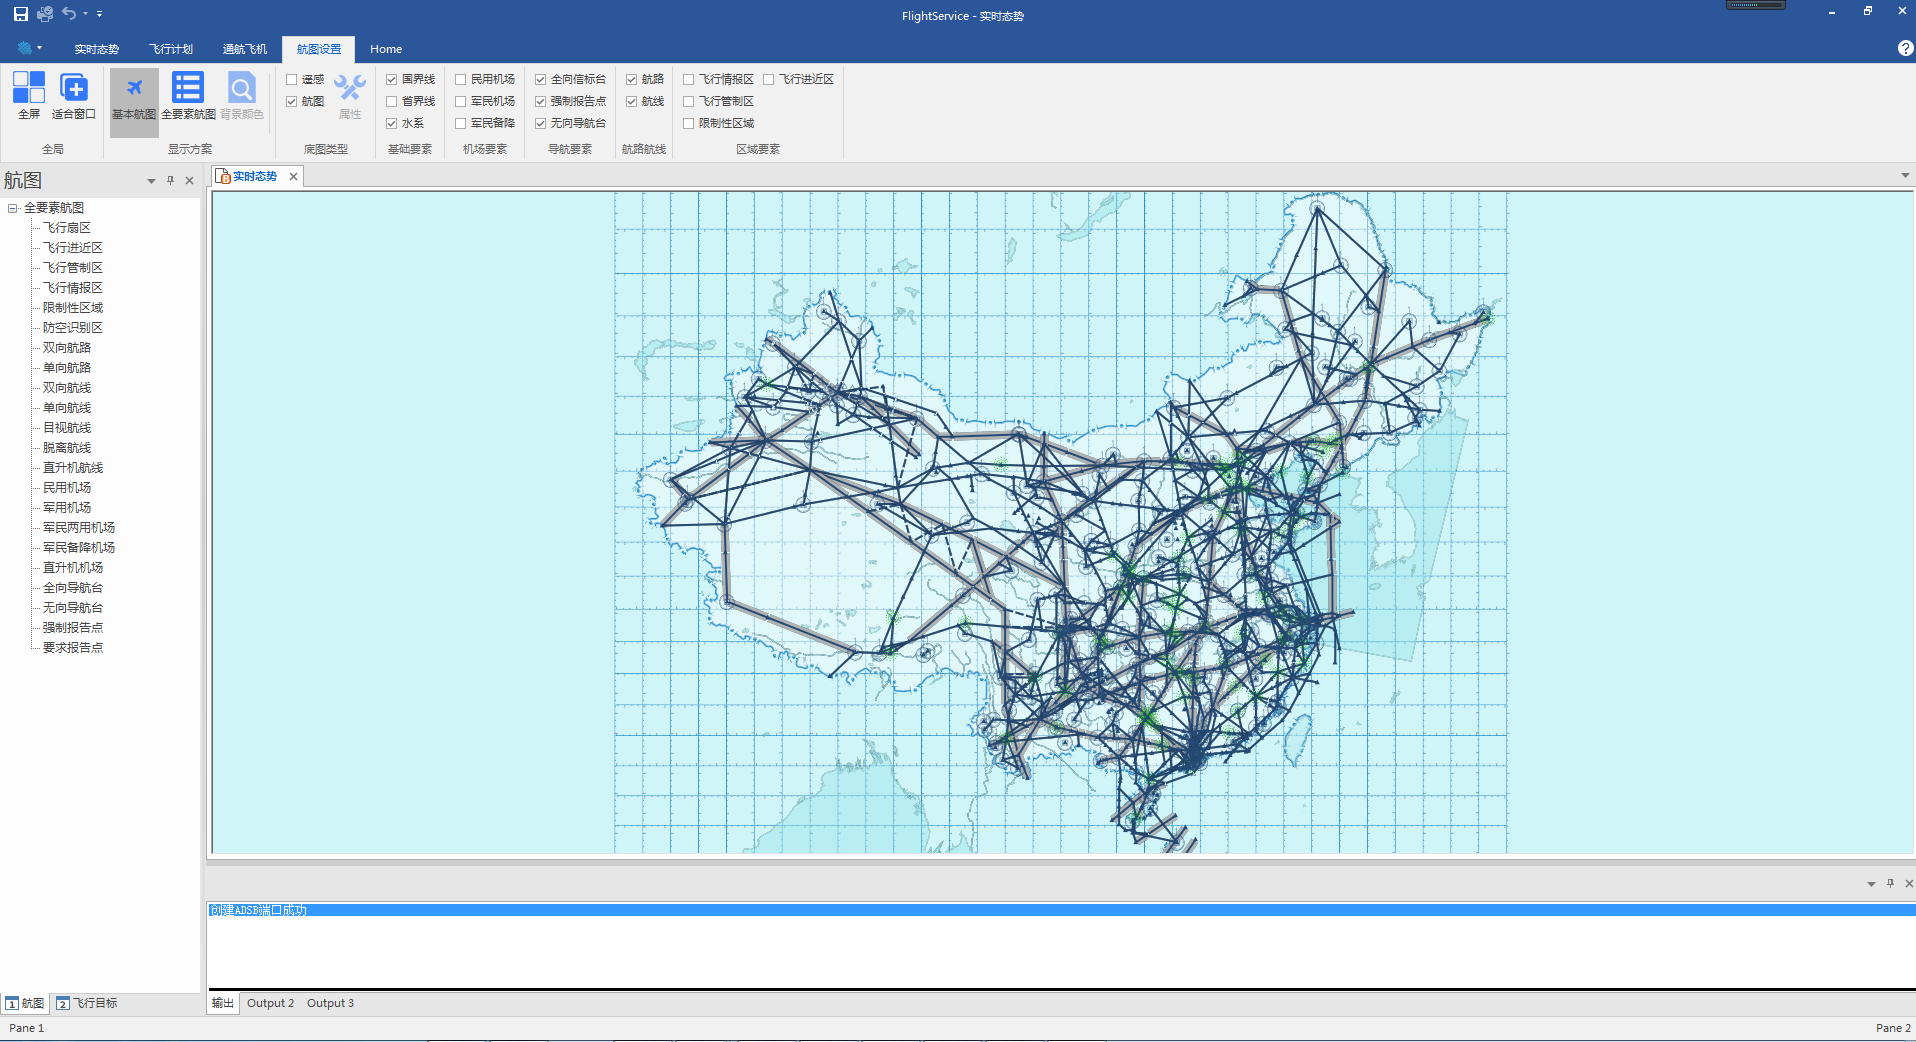Switch to the Output 3 tab
This screenshot has height=1042, width=1916.
click(x=330, y=1003)
